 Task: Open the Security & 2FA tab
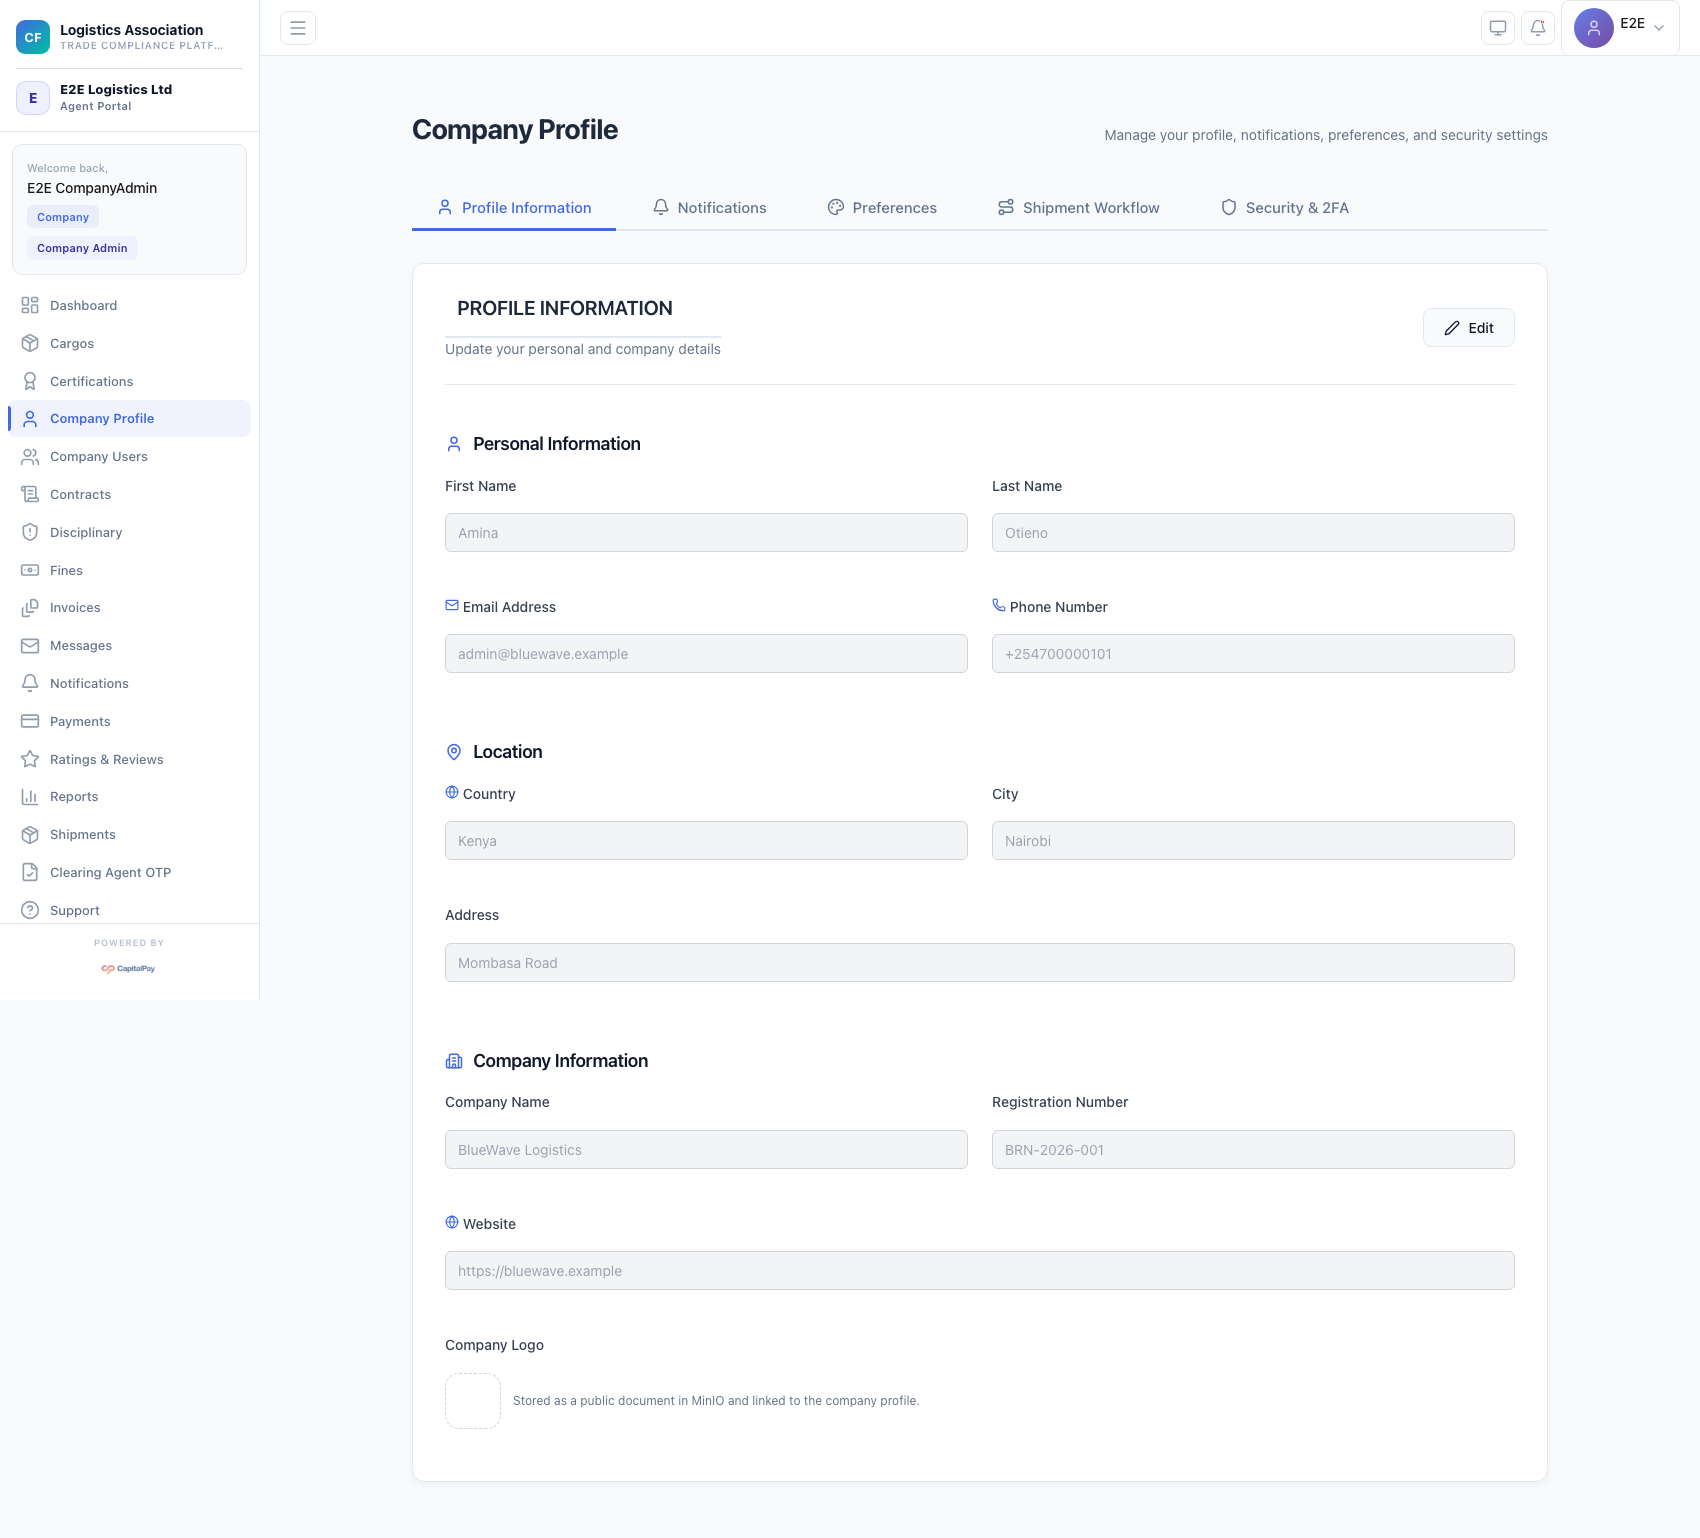[x=1285, y=207]
